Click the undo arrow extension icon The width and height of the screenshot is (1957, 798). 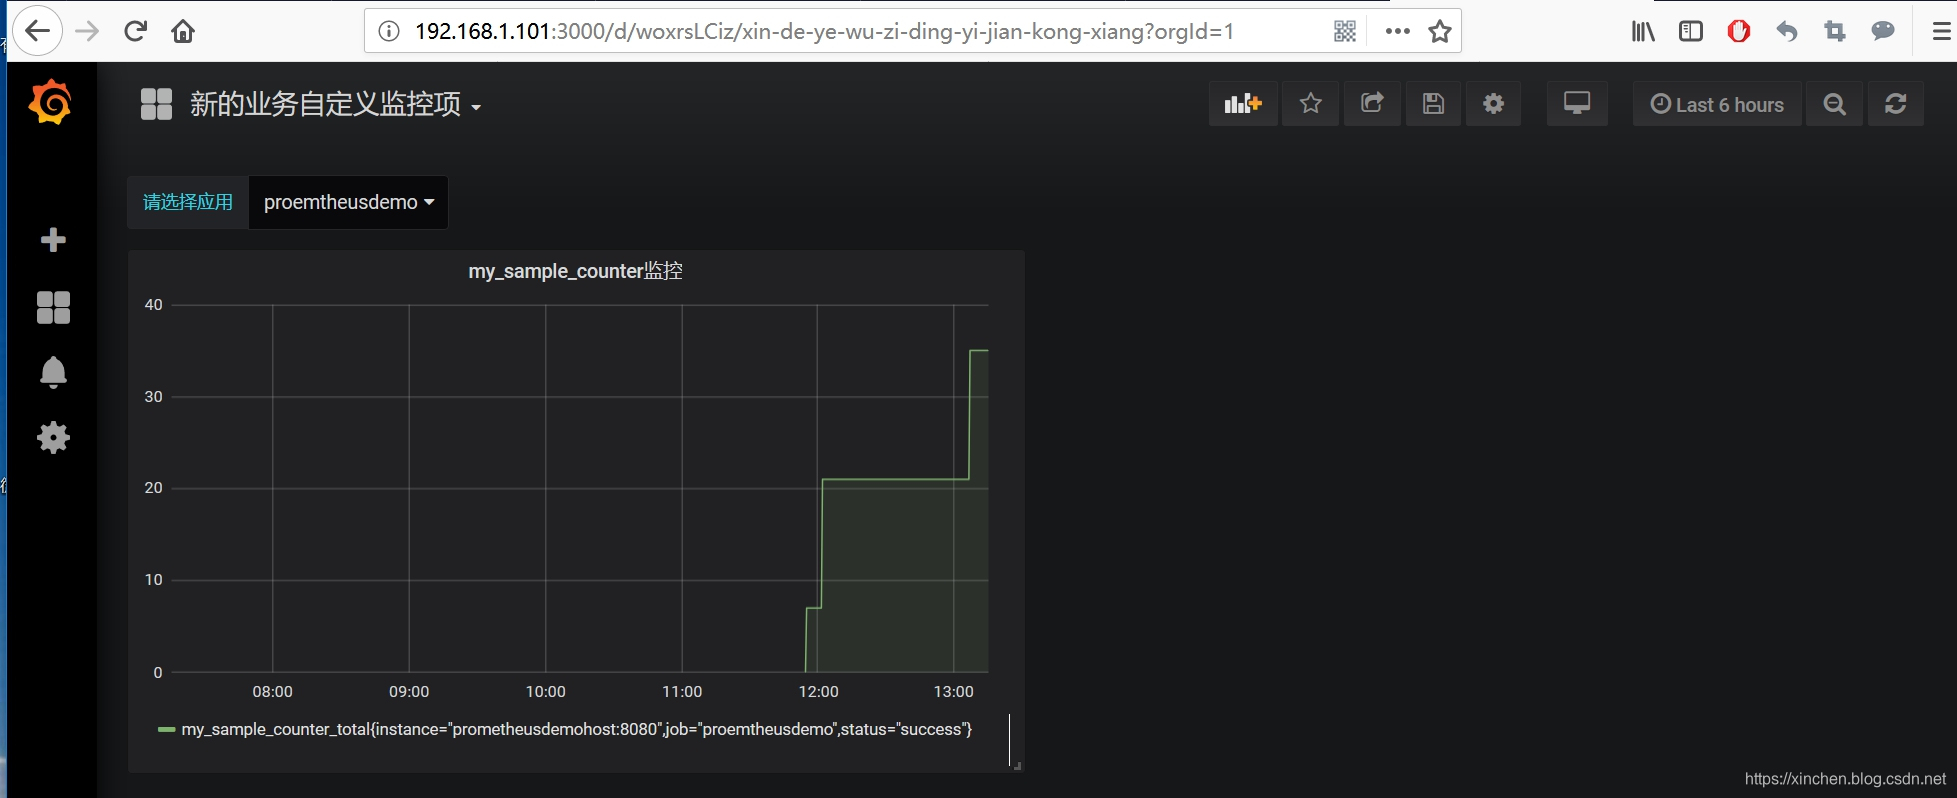point(1787,31)
